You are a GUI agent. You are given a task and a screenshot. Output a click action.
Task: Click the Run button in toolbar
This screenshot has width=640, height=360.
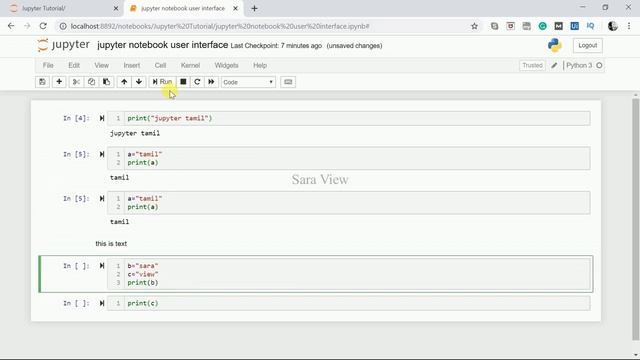click(162, 82)
